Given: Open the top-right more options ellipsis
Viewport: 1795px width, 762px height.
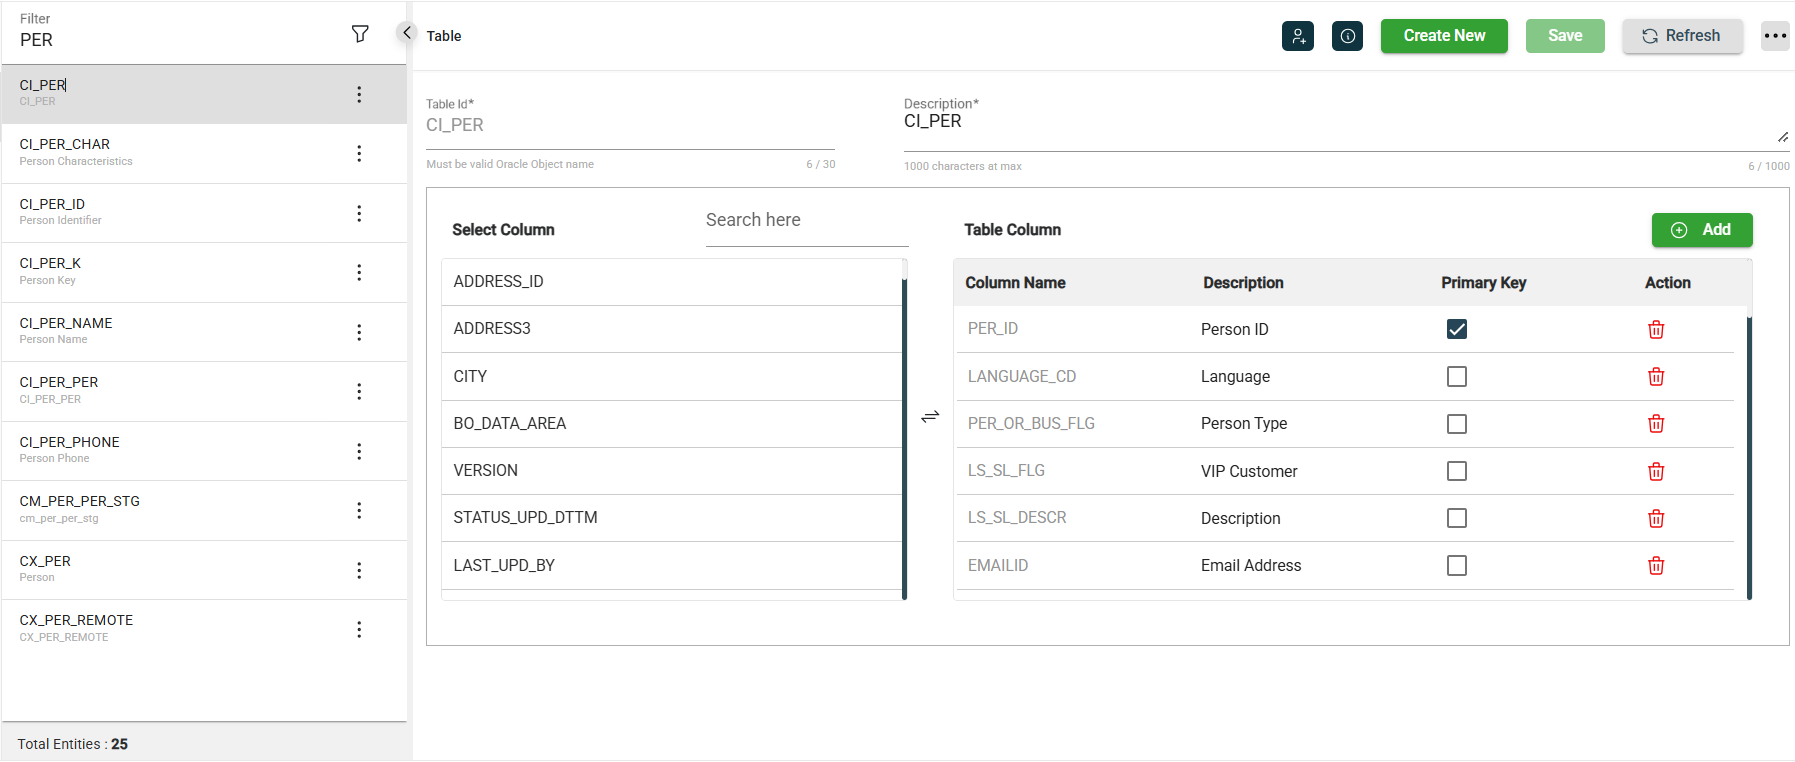Looking at the screenshot, I should (1775, 36).
